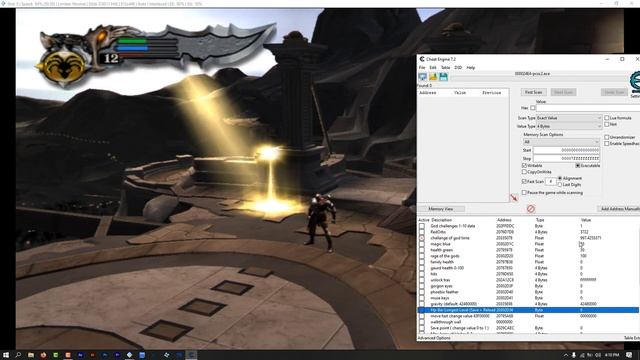Click the Next Scan button

563,92
